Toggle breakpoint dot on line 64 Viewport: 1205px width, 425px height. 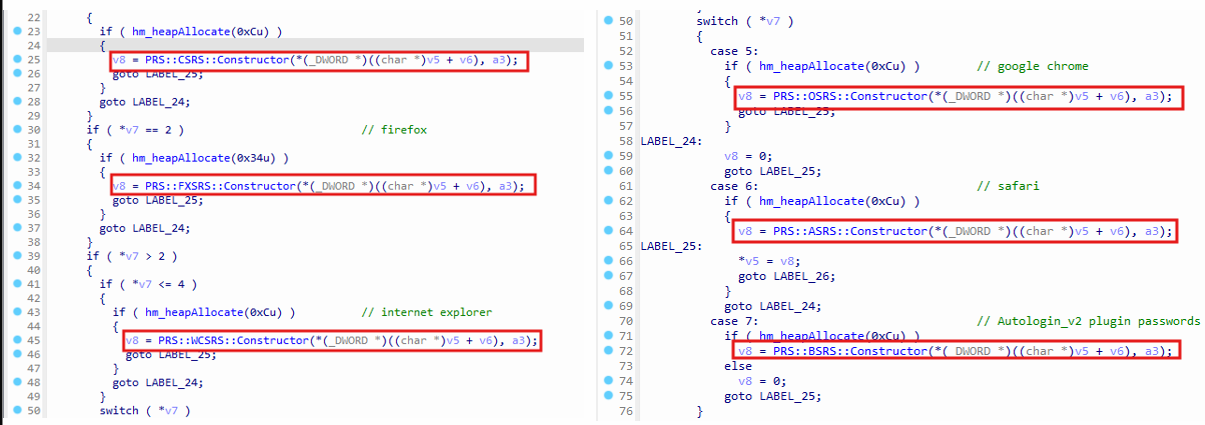click(610, 231)
